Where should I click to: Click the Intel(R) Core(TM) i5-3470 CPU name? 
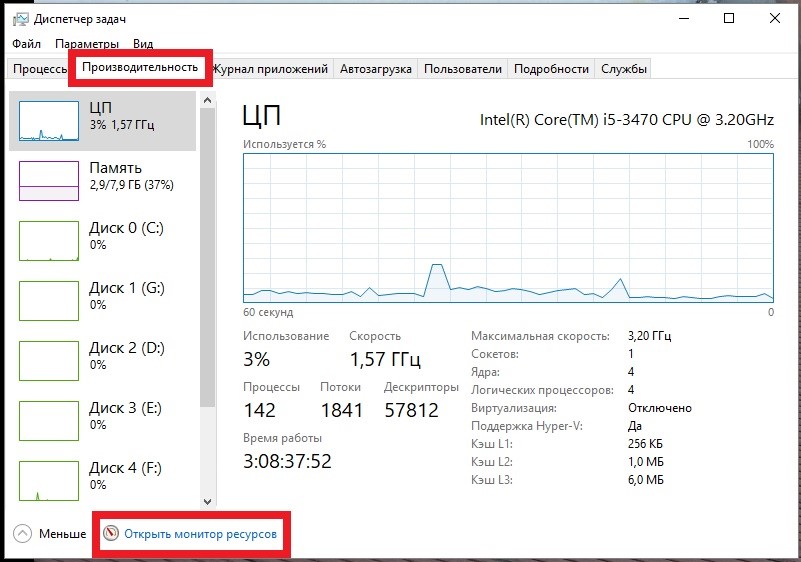click(627, 120)
